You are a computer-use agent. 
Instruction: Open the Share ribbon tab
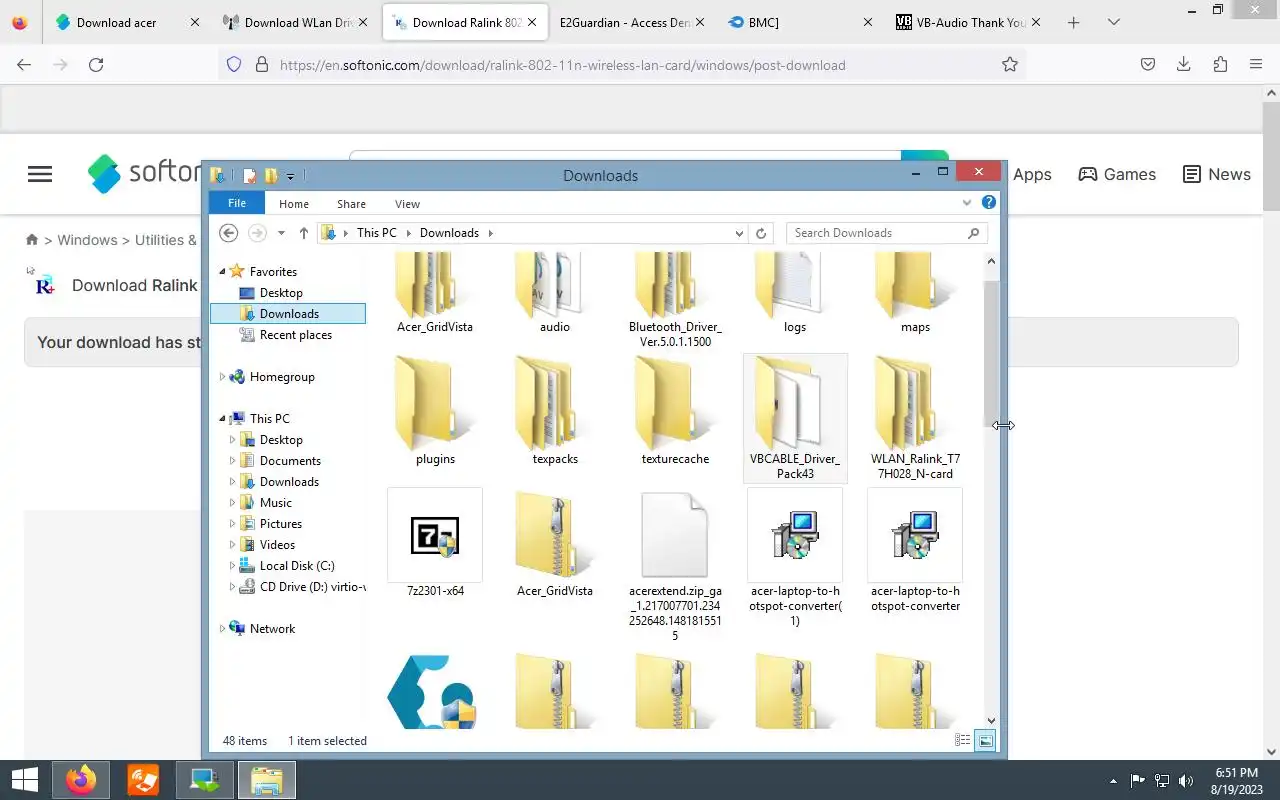tap(351, 203)
